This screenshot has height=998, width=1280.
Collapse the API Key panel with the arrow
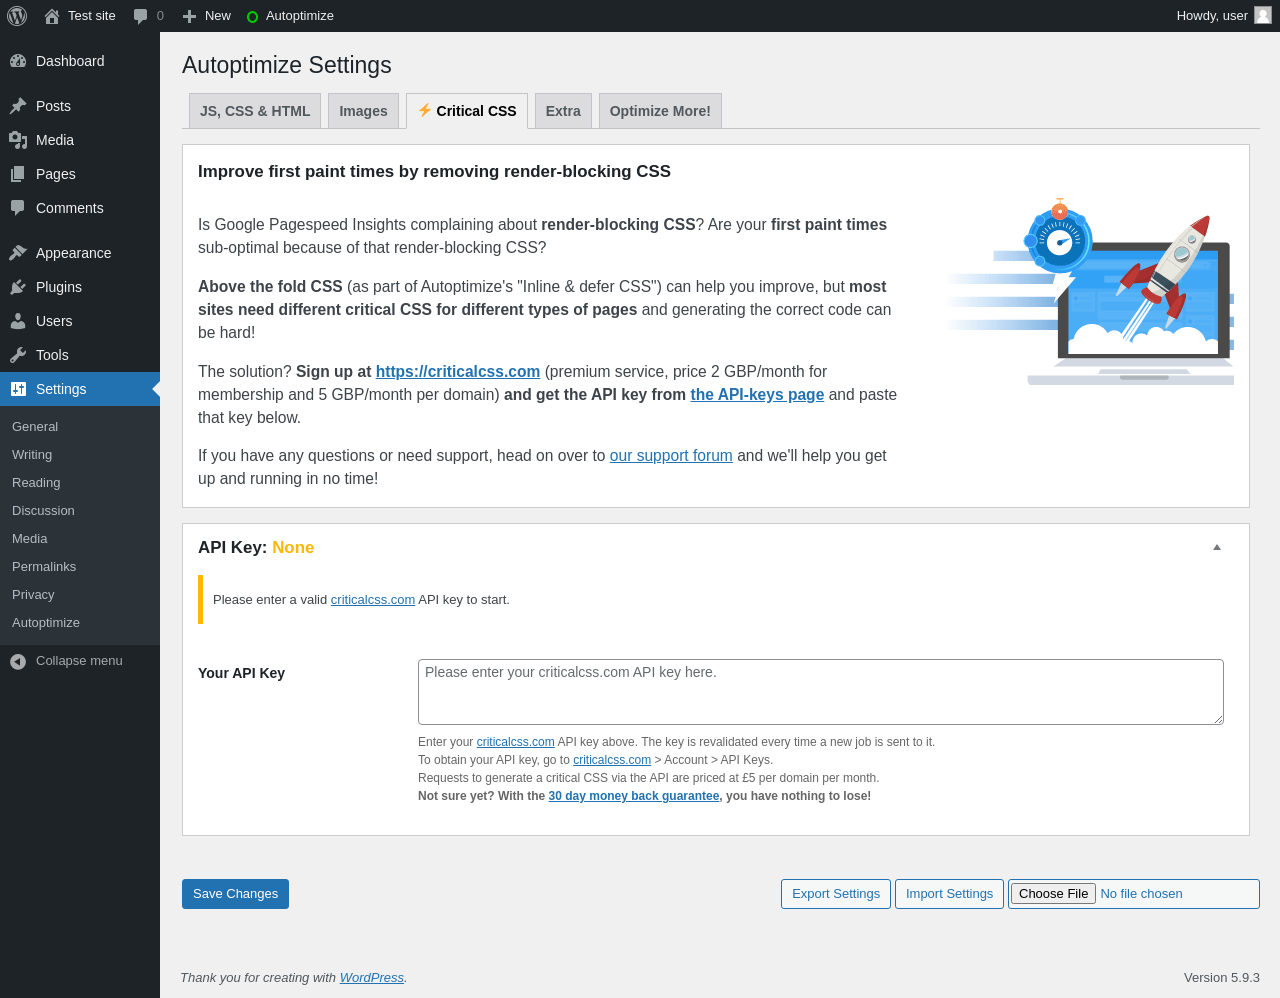1217,547
